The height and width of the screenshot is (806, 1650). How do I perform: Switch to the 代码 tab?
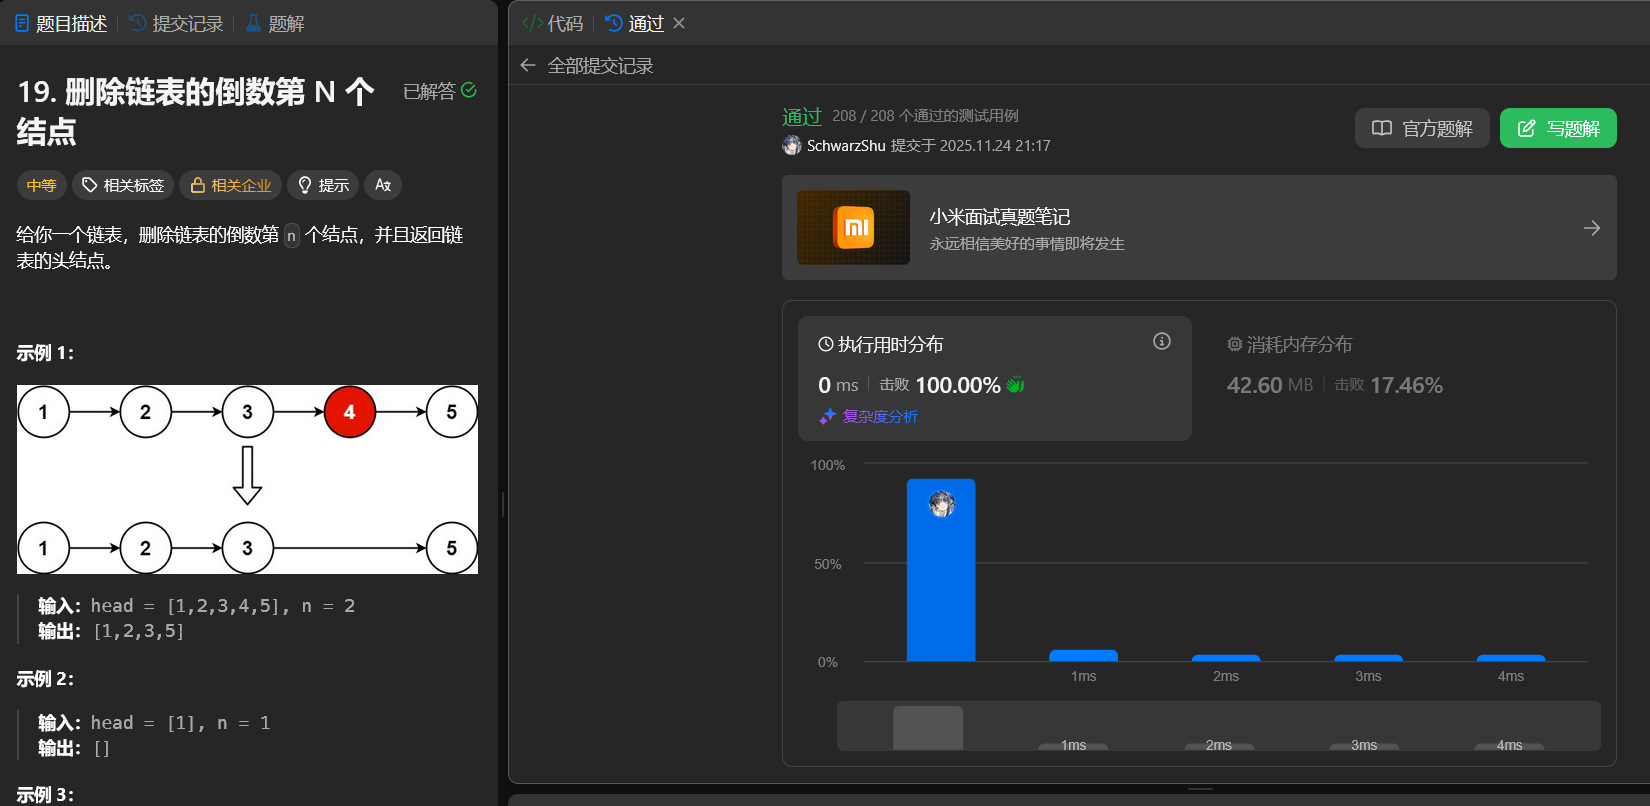tap(553, 23)
